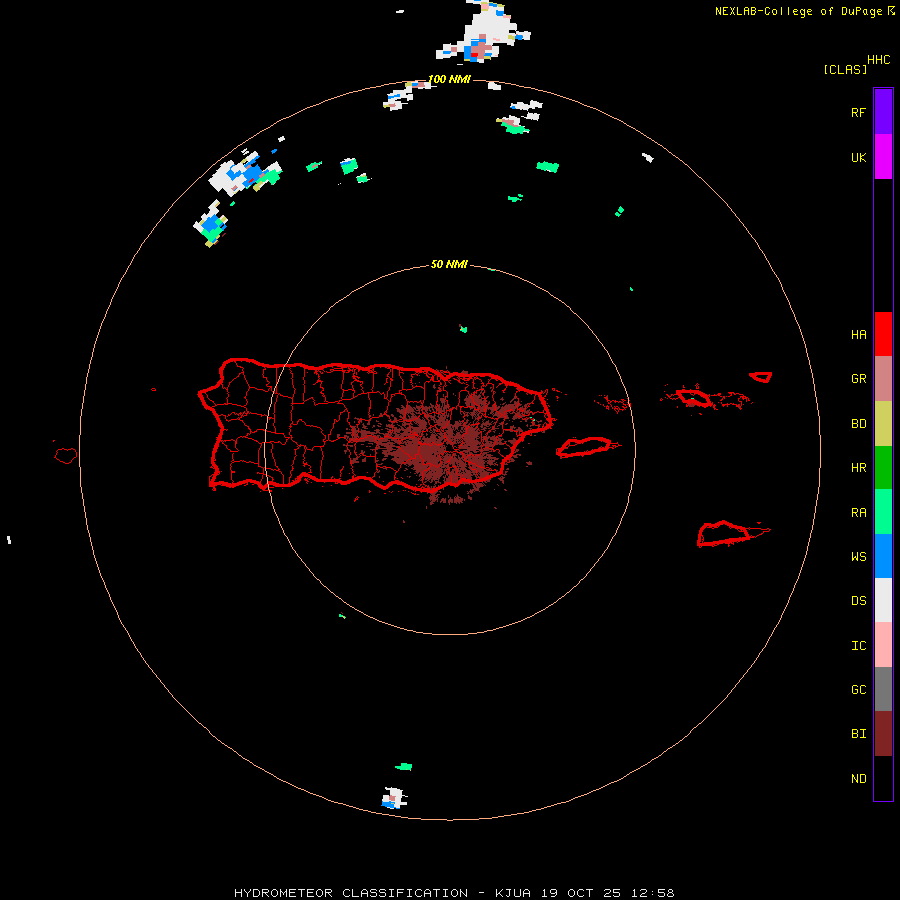Click the small echo cell just inside the bottom of the 100 NMI ring
Screen dimensions: 900x900
coord(394,798)
